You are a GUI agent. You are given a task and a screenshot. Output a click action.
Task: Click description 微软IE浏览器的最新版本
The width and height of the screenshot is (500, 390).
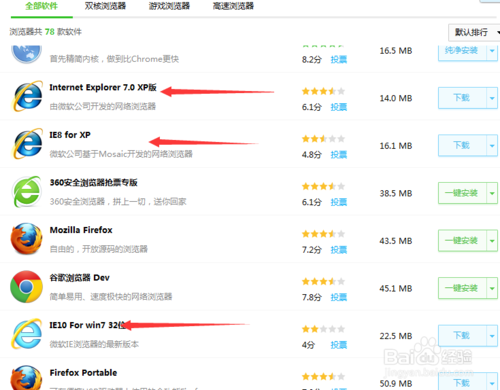coord(94,344)
